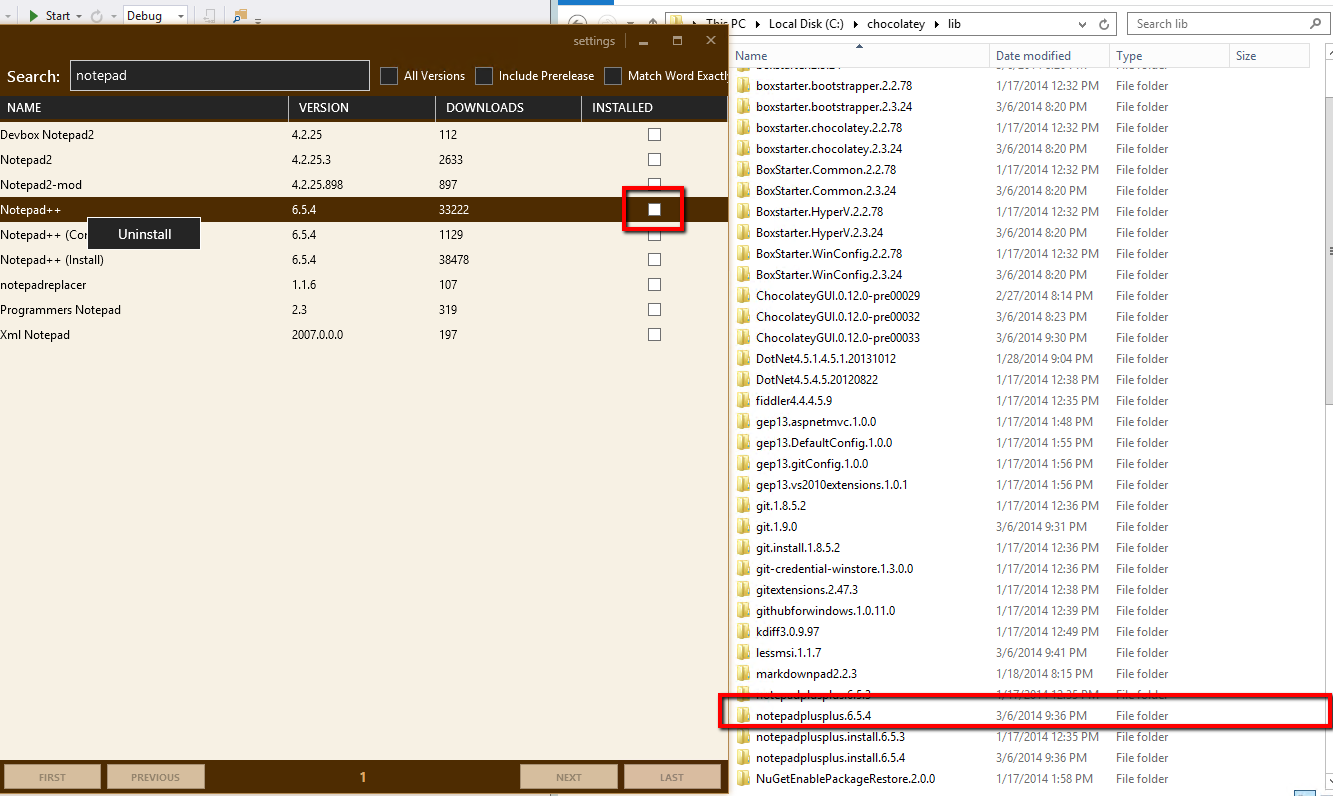Image resolution: width=1333 pixels, height=796 pixels.
Task: Click the ChocolateyGUI.0.12.0-pre00033 folder icon
Action: coord(743,338)
